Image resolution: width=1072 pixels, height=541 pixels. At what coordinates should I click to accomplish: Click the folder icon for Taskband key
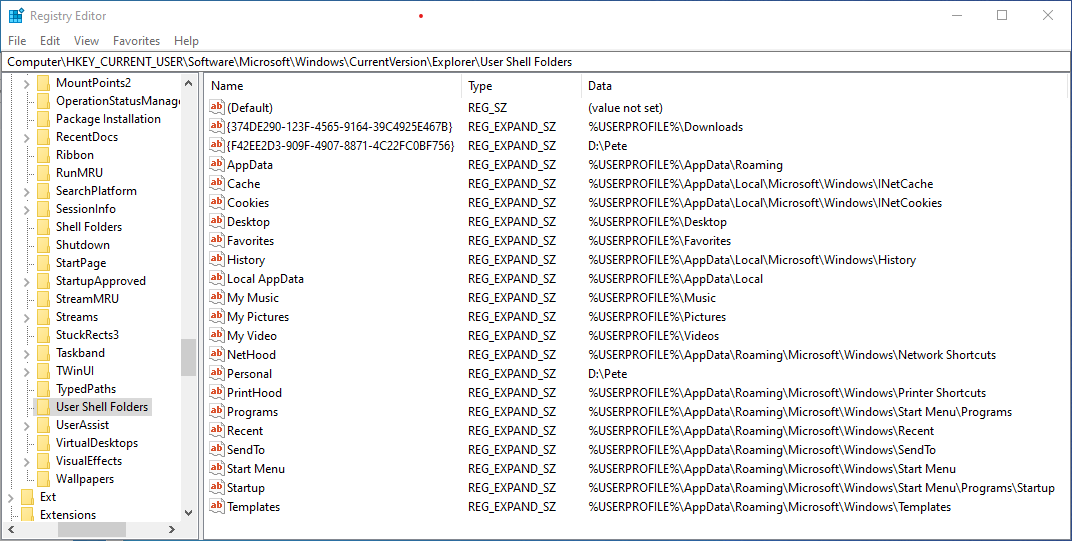[x=44, y=353]
